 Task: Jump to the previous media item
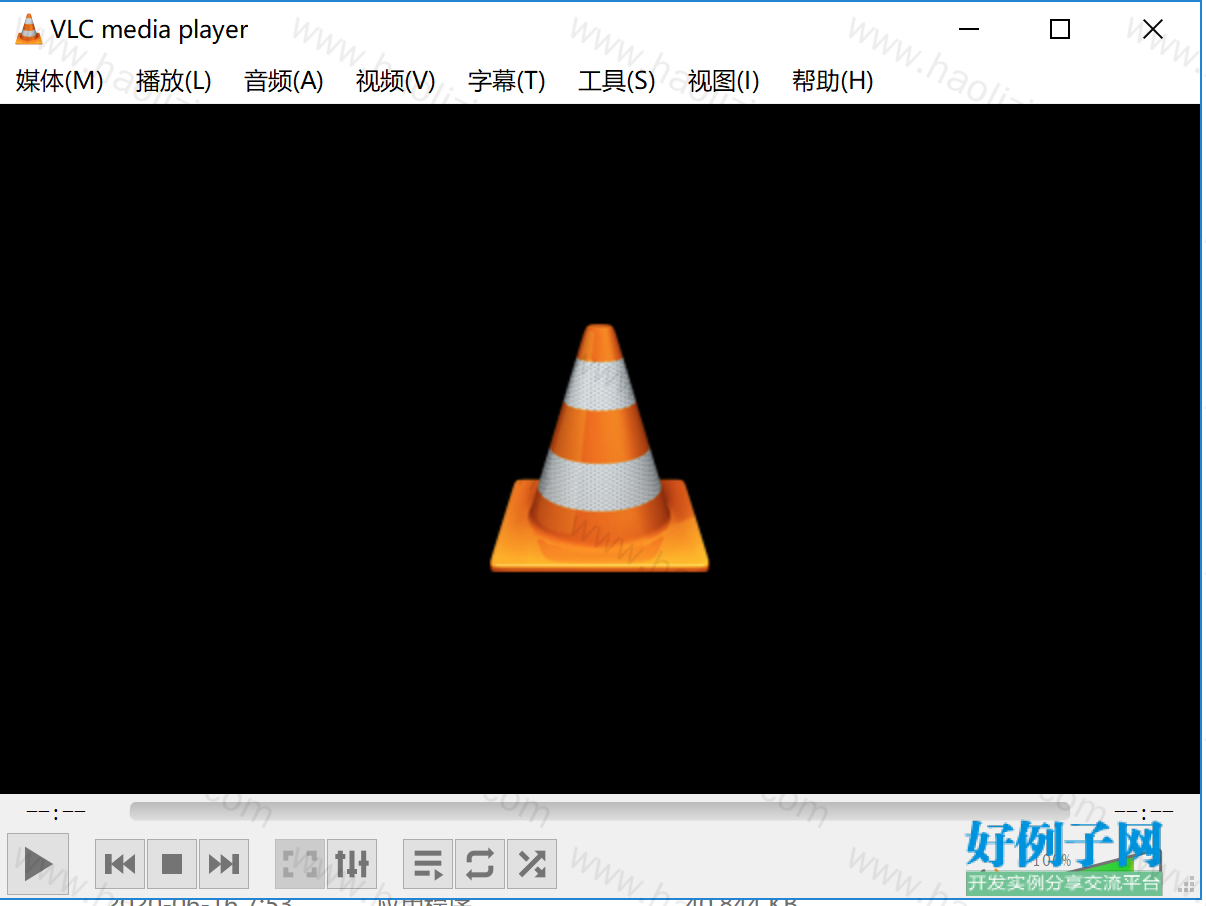pos(120,864)
